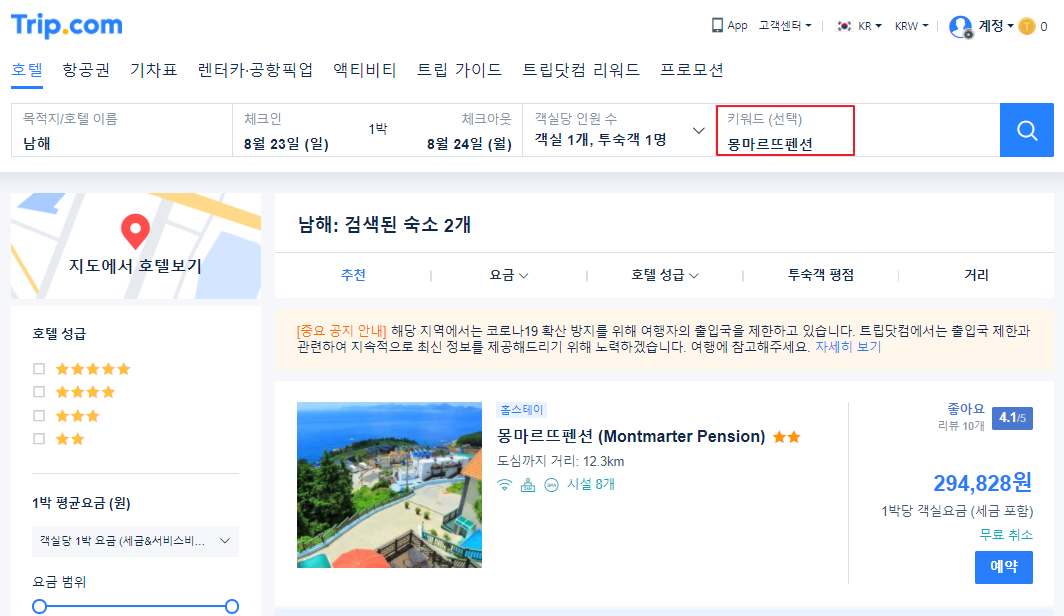Sort results by 투숙객 평점

coord(820,275)
